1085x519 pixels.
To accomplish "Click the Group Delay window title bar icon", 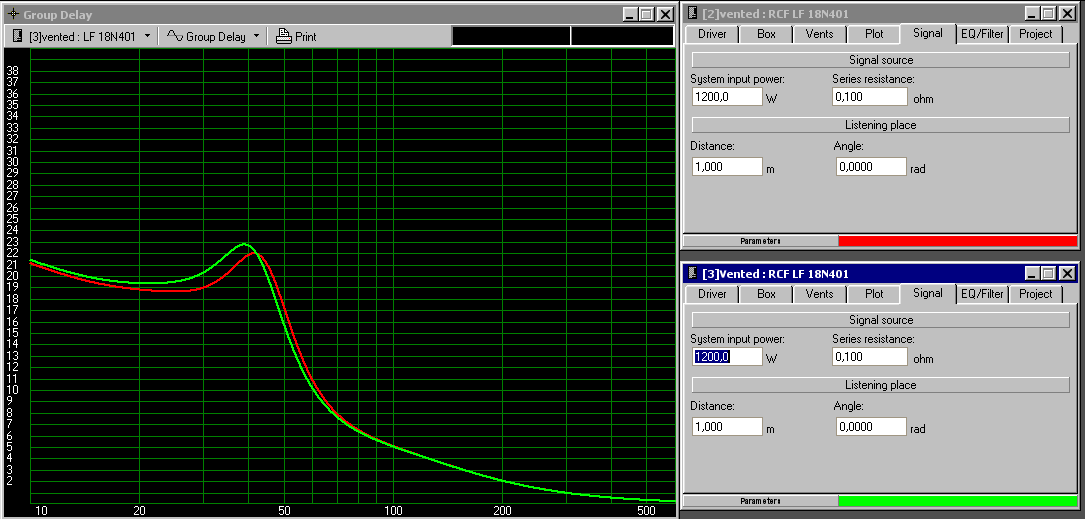I will point(13,14).
